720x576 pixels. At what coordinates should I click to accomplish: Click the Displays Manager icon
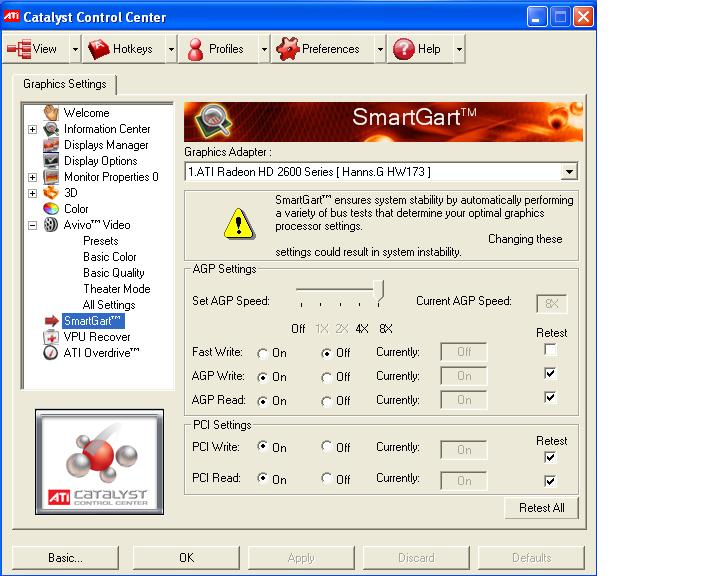[51, 145]
